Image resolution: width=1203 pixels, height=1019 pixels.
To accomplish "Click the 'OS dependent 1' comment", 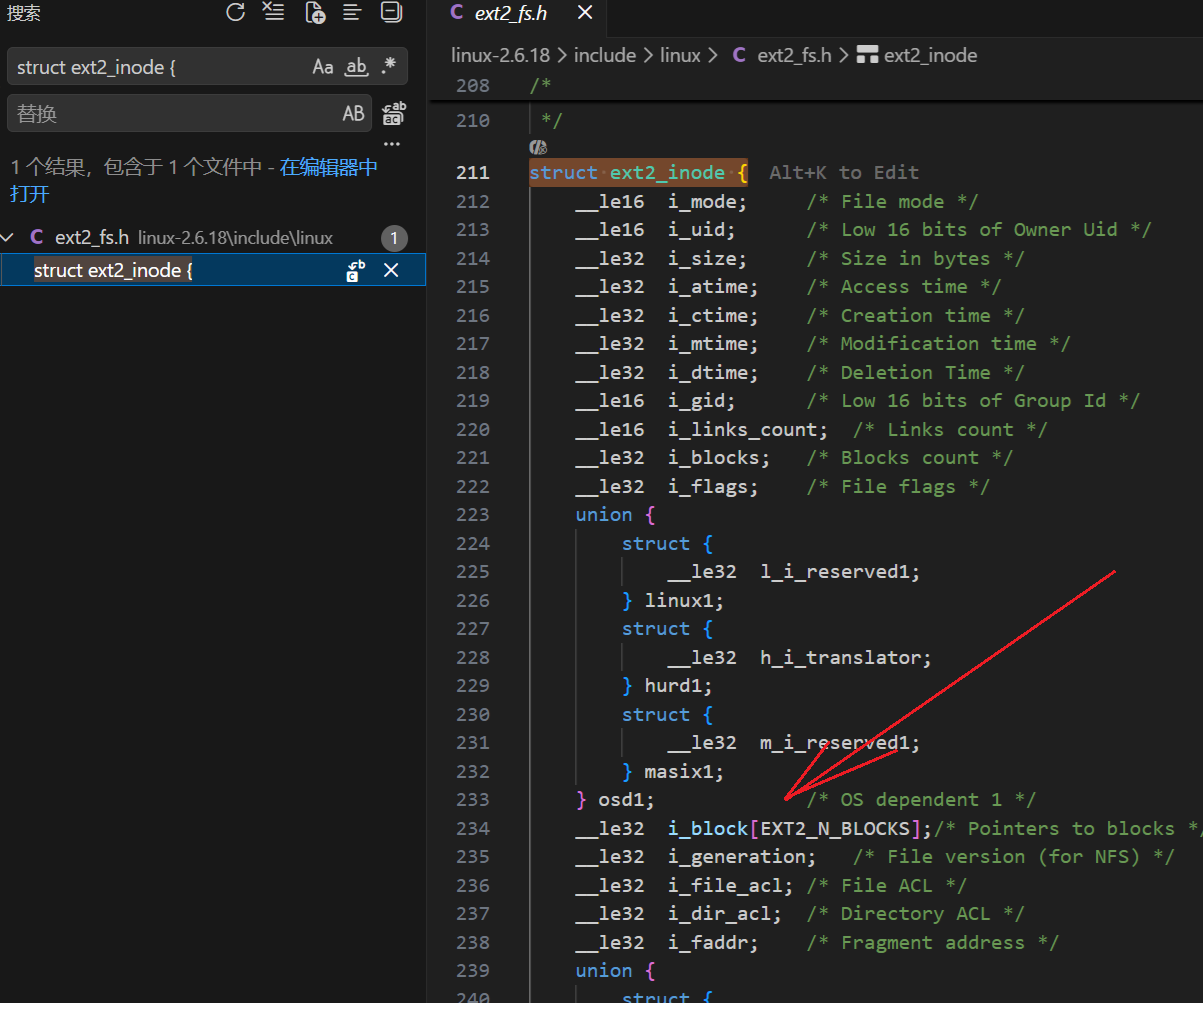I will (921, 800).
